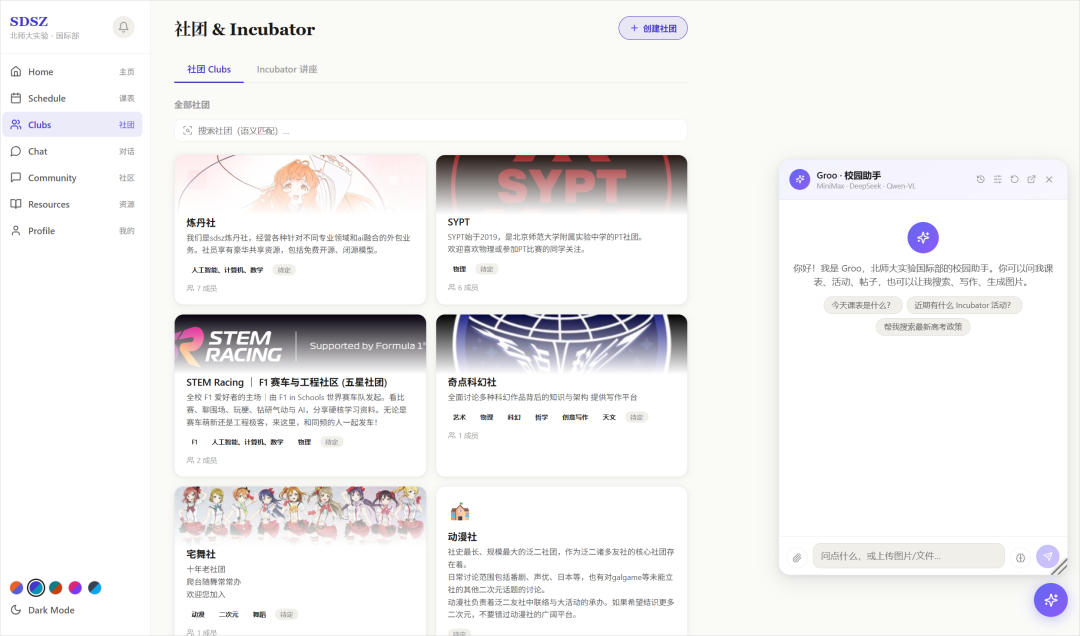Open notifications with the bell icon
This screenshot has height=636, width=1080.
tap(123, 27)
